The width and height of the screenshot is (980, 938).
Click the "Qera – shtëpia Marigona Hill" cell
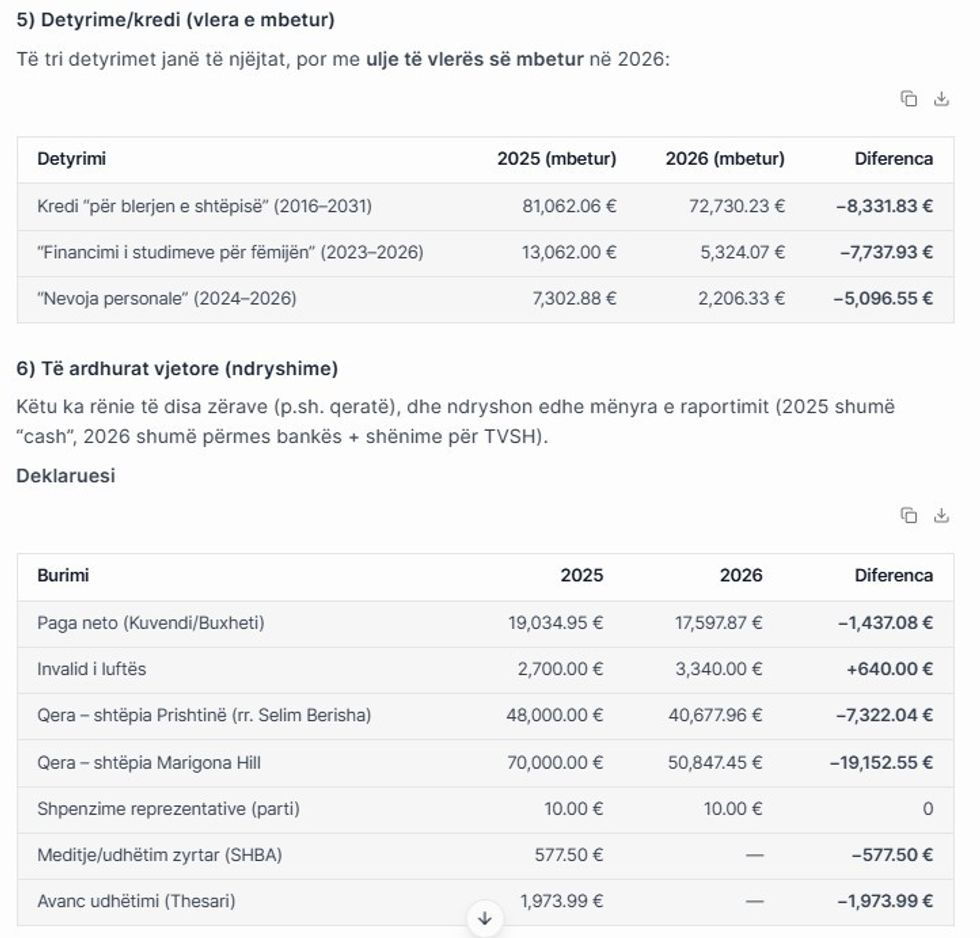tap(149, 763)
